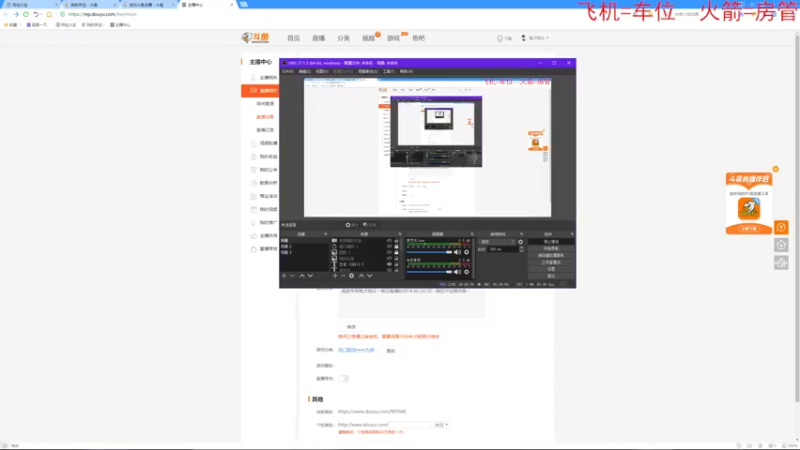Toggle lock on first source row
Screen dimensions: 800x450
pyautogui.click(x=396, y=240)
